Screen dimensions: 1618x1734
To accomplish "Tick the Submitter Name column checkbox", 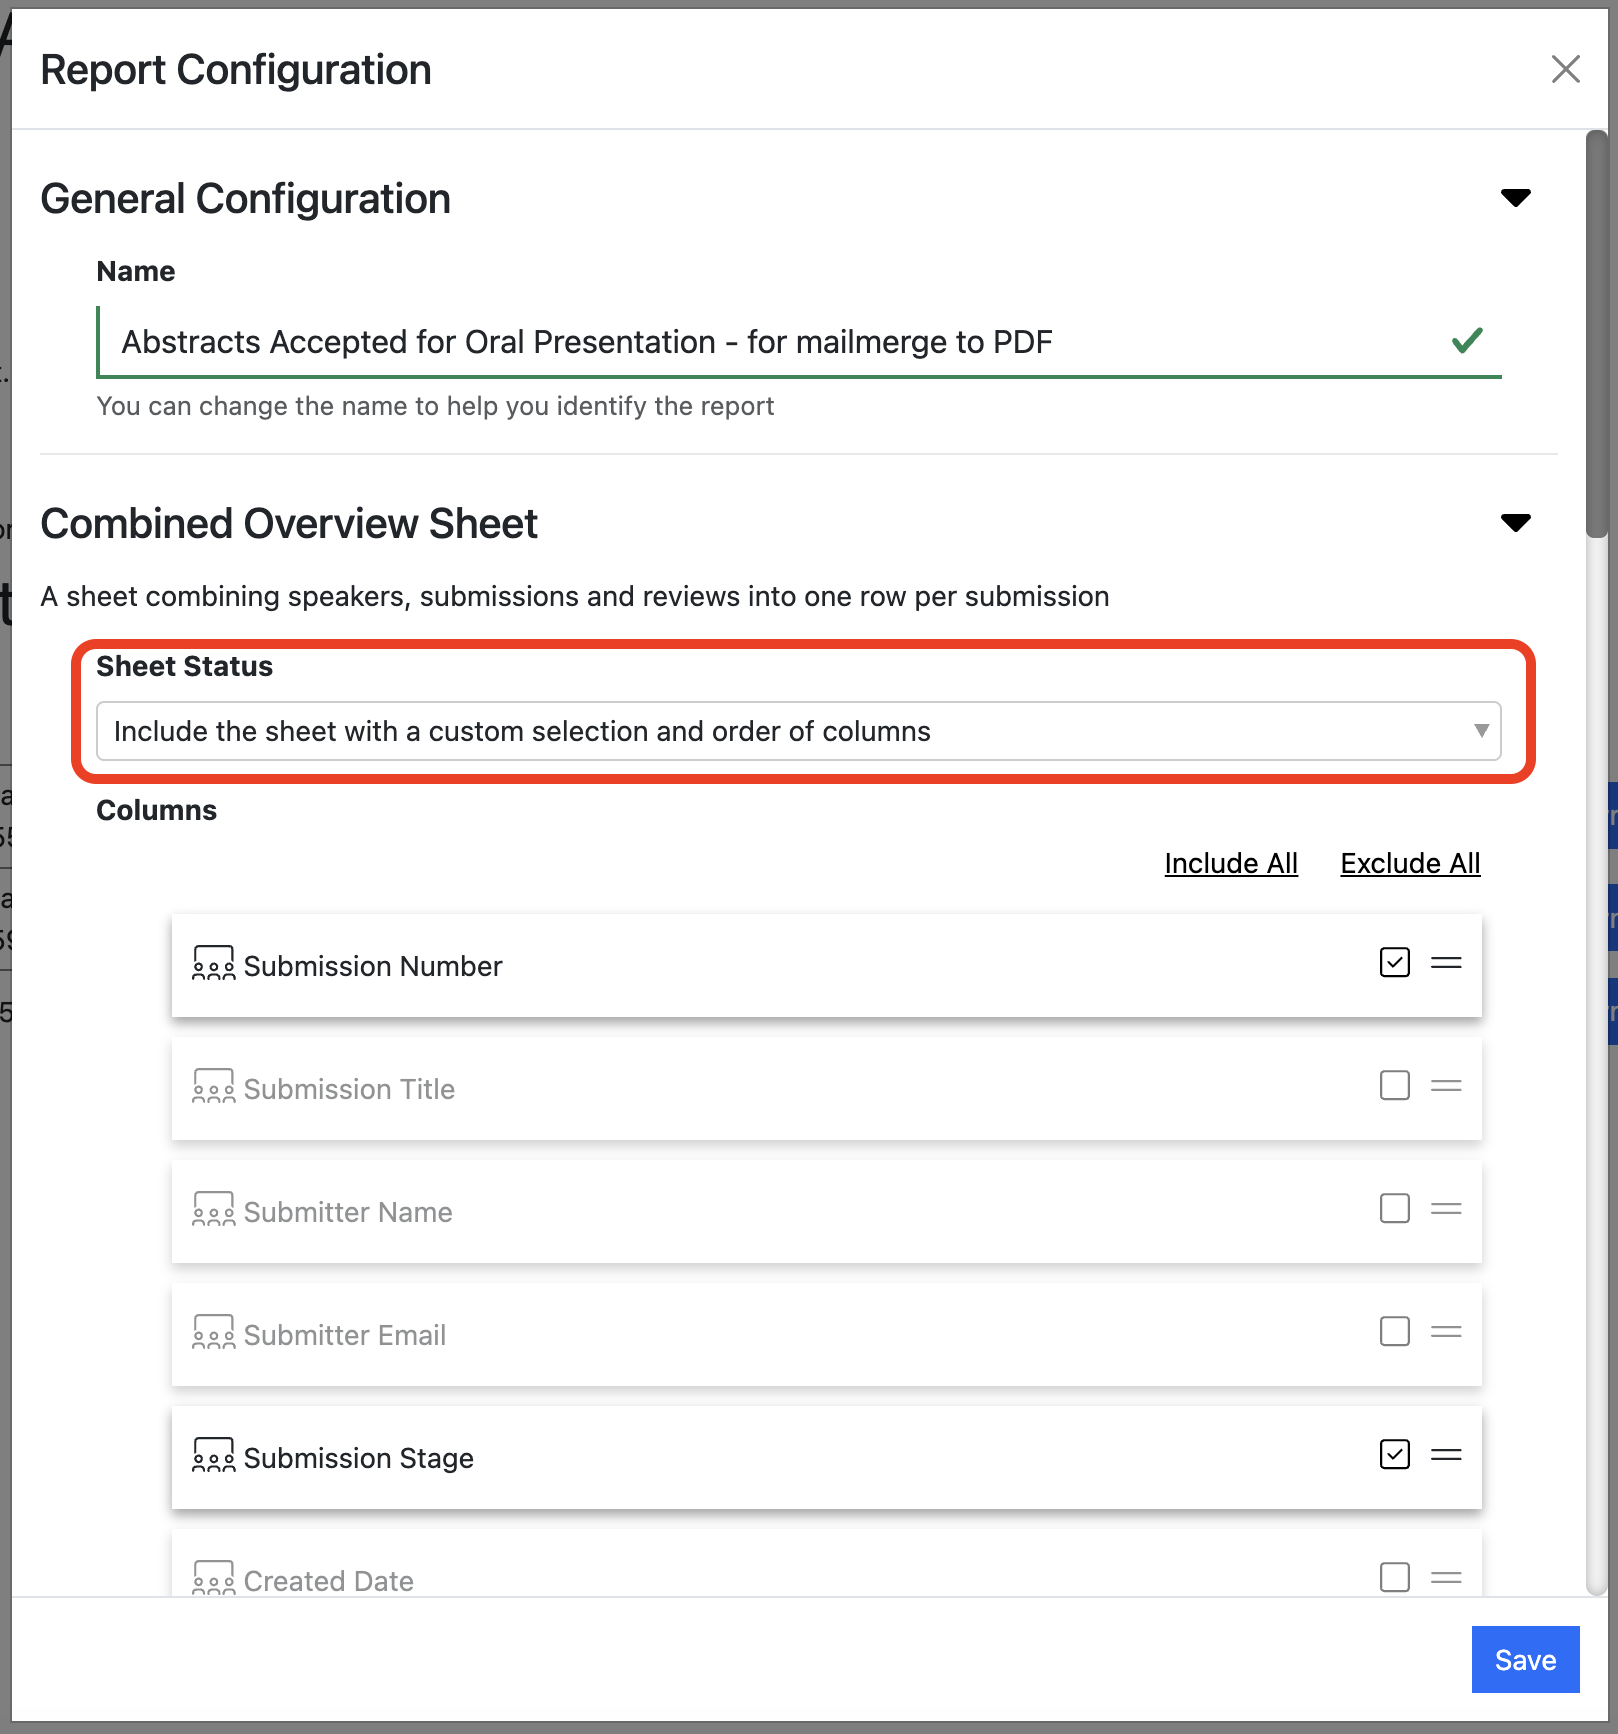I will click(1394, 1209).
